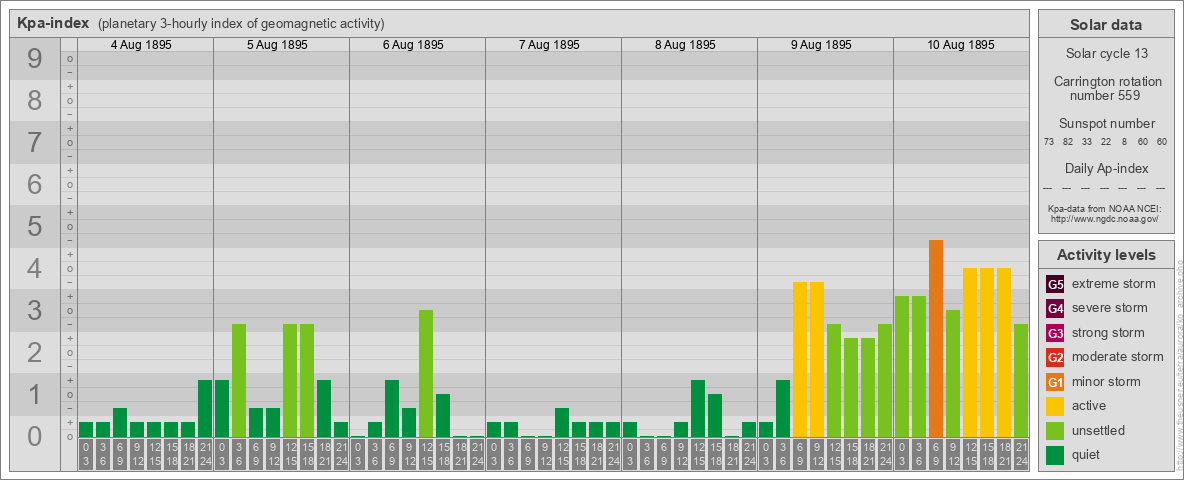1184x480 pixels.
Task: Select the yellow 12-15 bar on 10 Aug 1895
Action: [970, 353]
